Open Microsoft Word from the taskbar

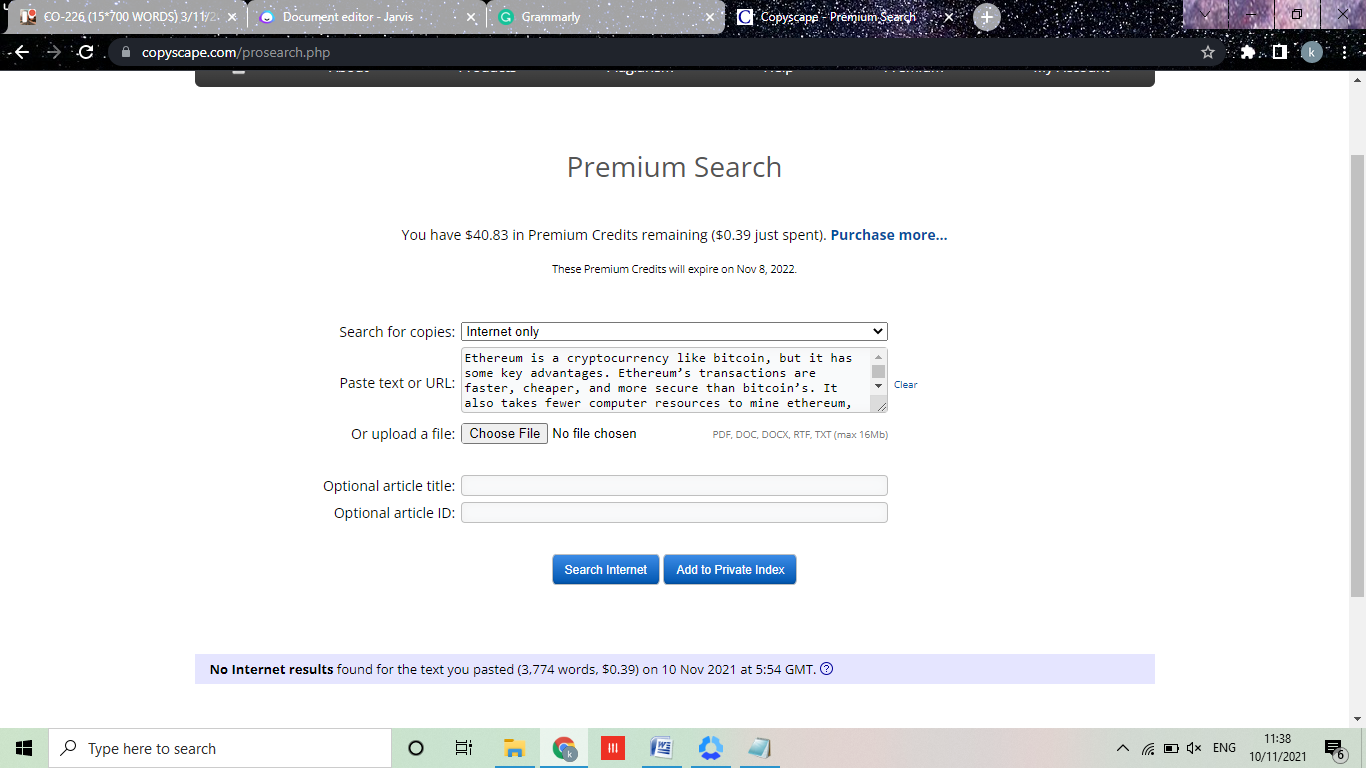coord(662,748)
